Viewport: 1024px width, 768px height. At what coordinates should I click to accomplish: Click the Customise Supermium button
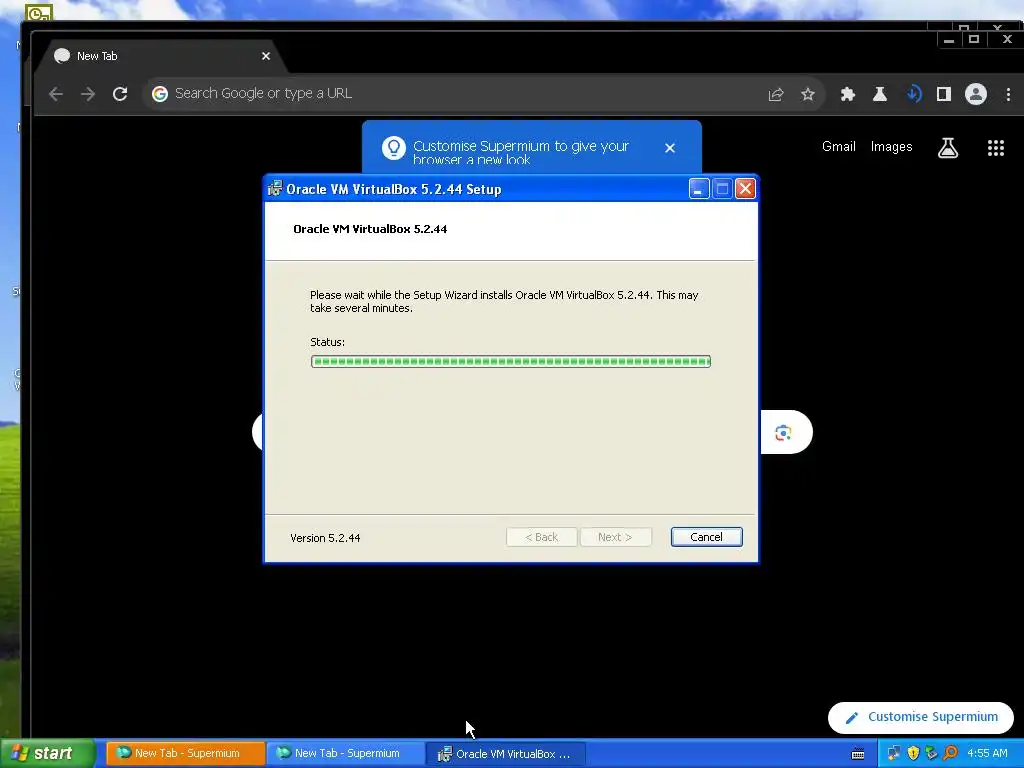tap(921, 717)
